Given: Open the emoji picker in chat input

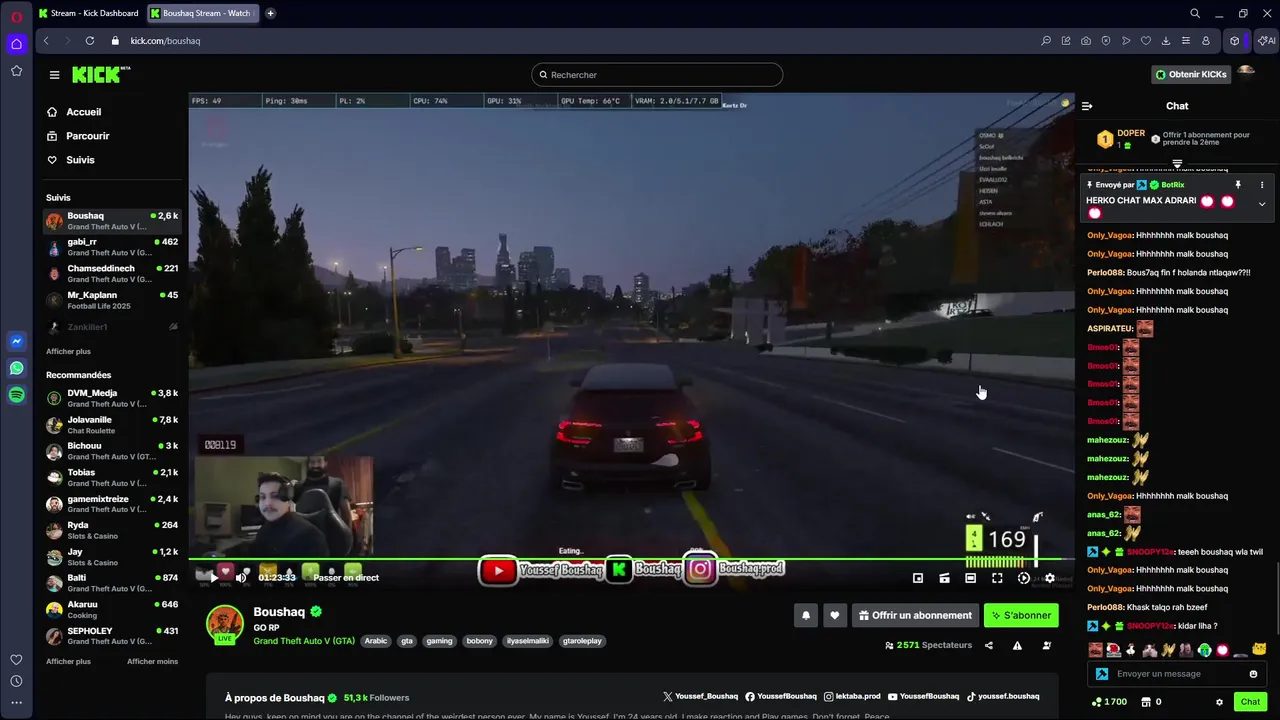Looking at the screenshot, I should click(1253, 674).
